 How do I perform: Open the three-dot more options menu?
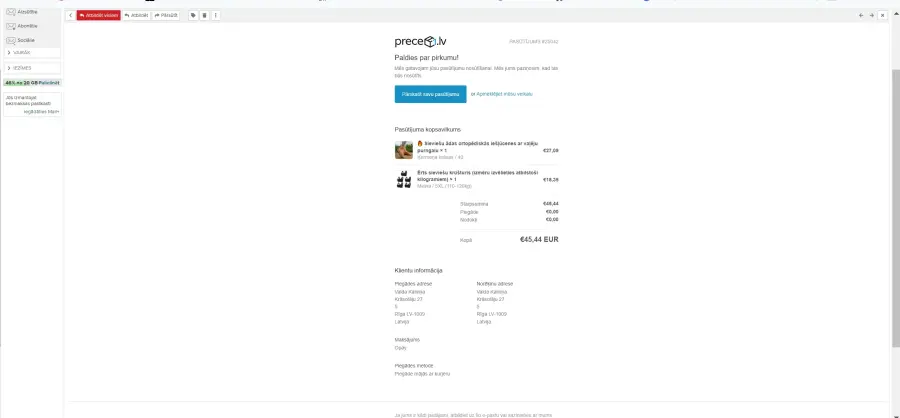(216, 16)
